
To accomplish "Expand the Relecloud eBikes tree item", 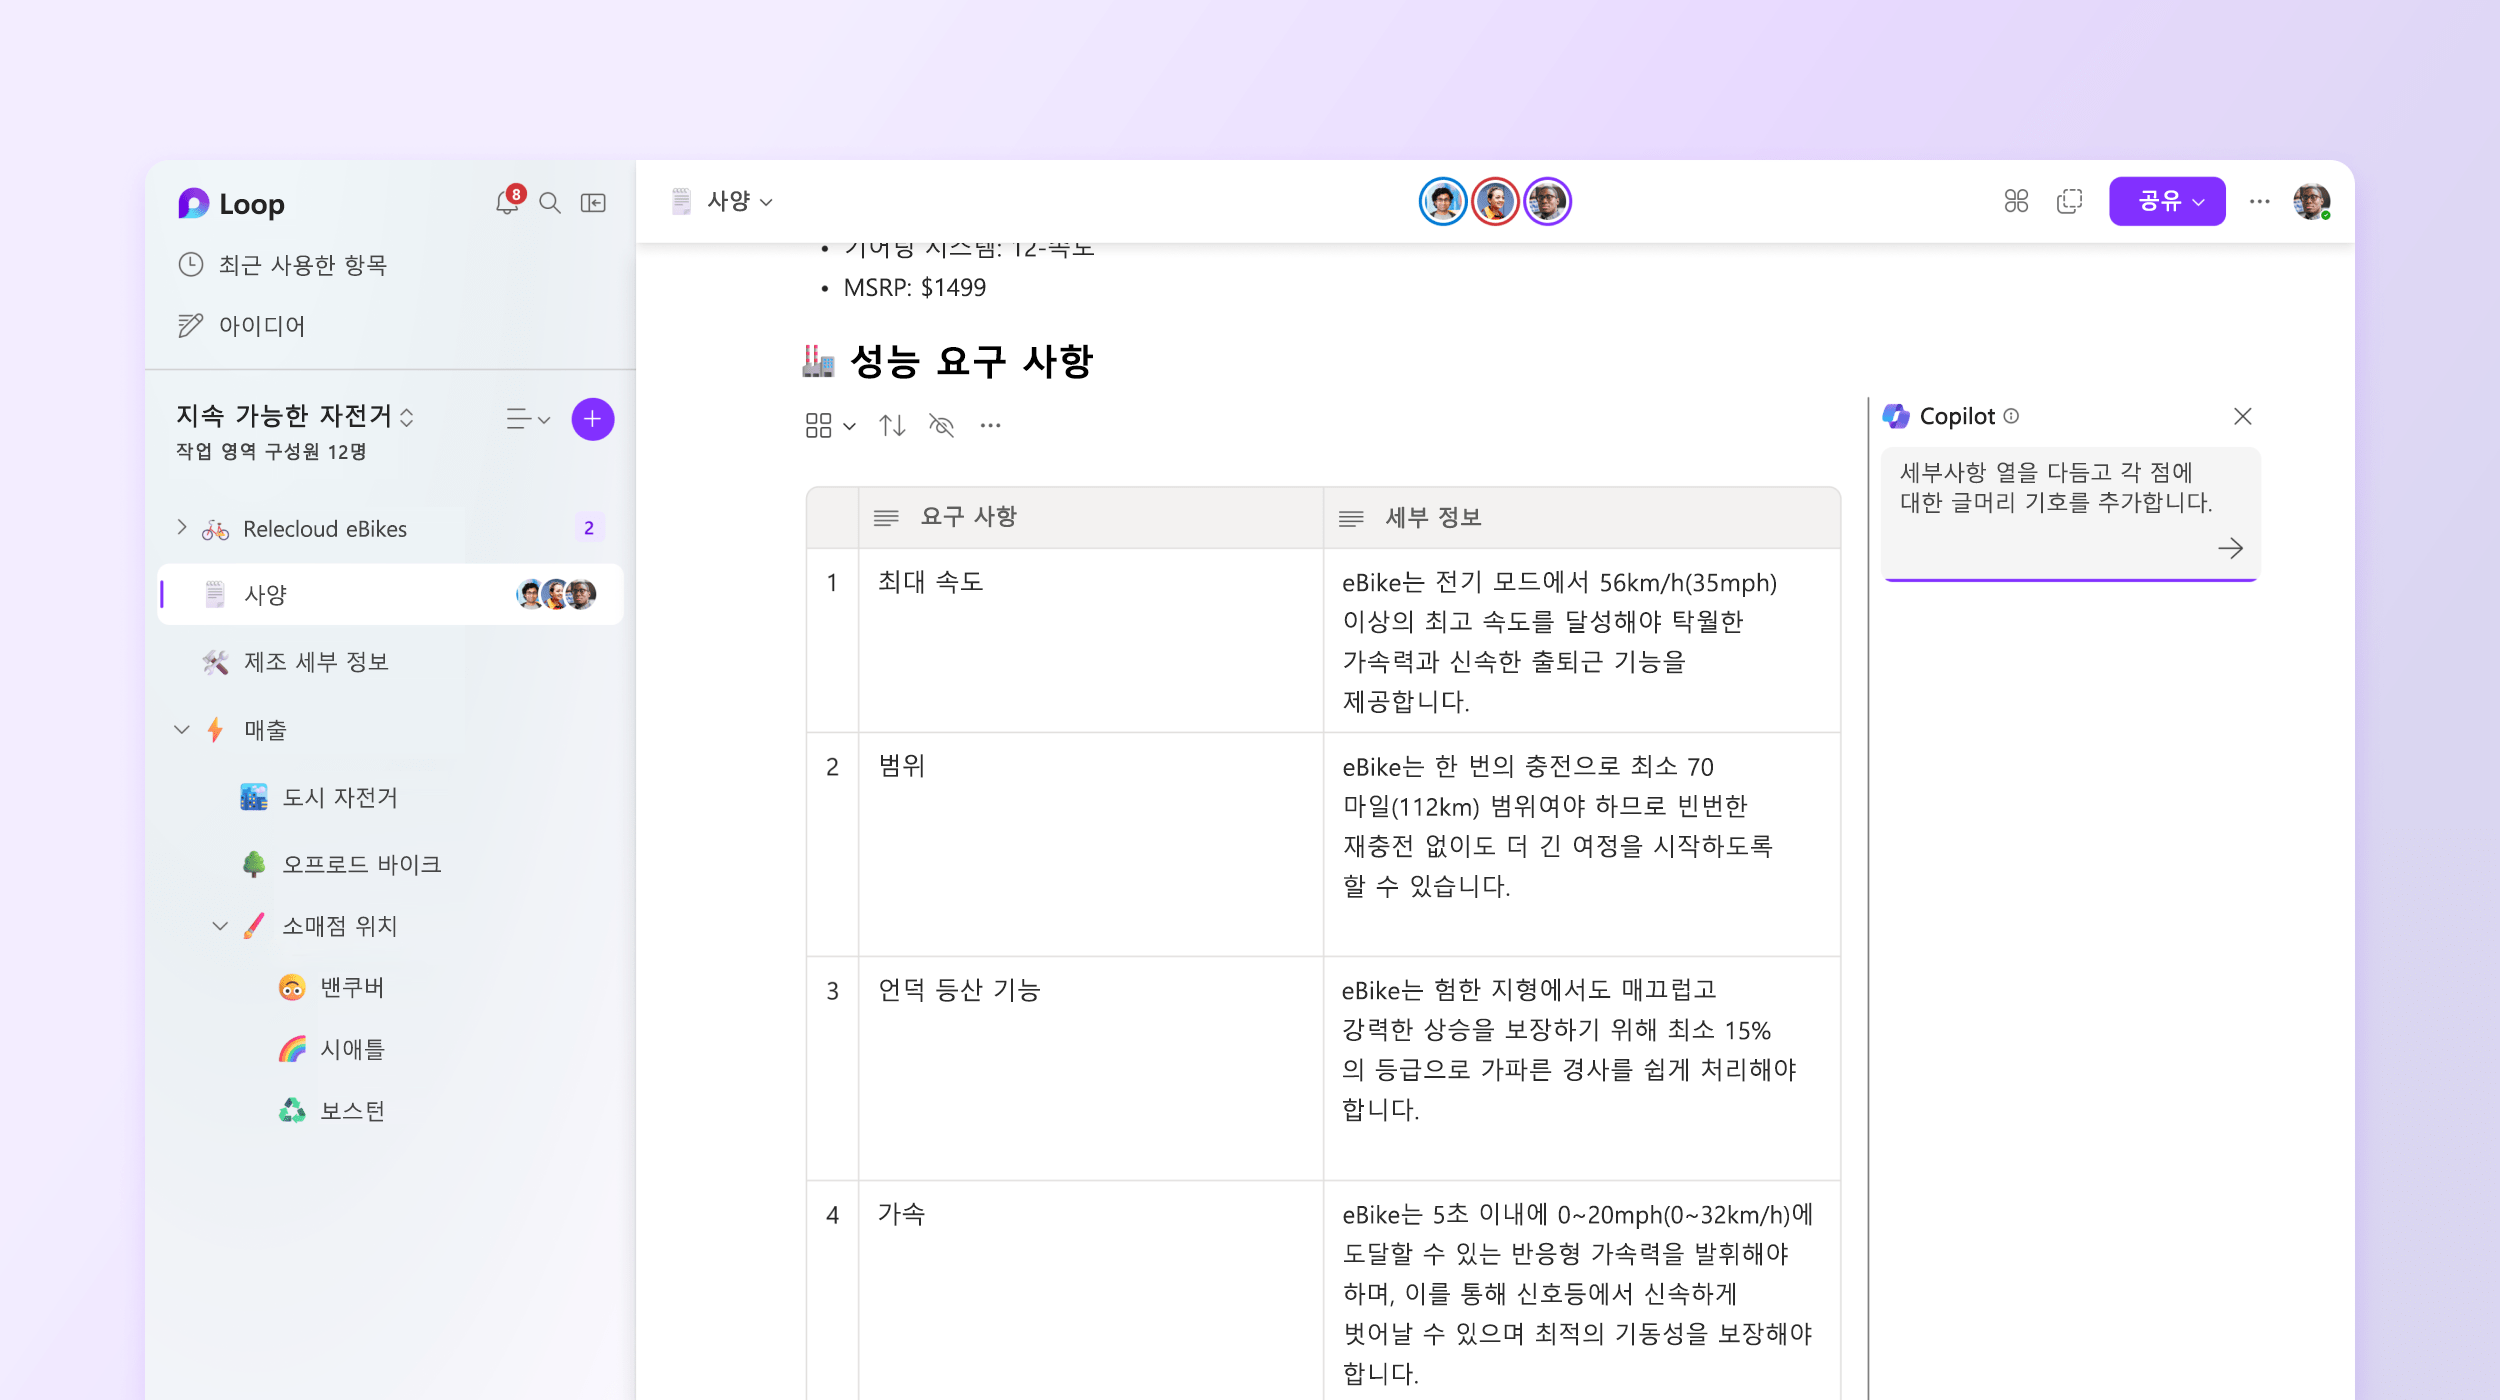I will tap(182, 527).
